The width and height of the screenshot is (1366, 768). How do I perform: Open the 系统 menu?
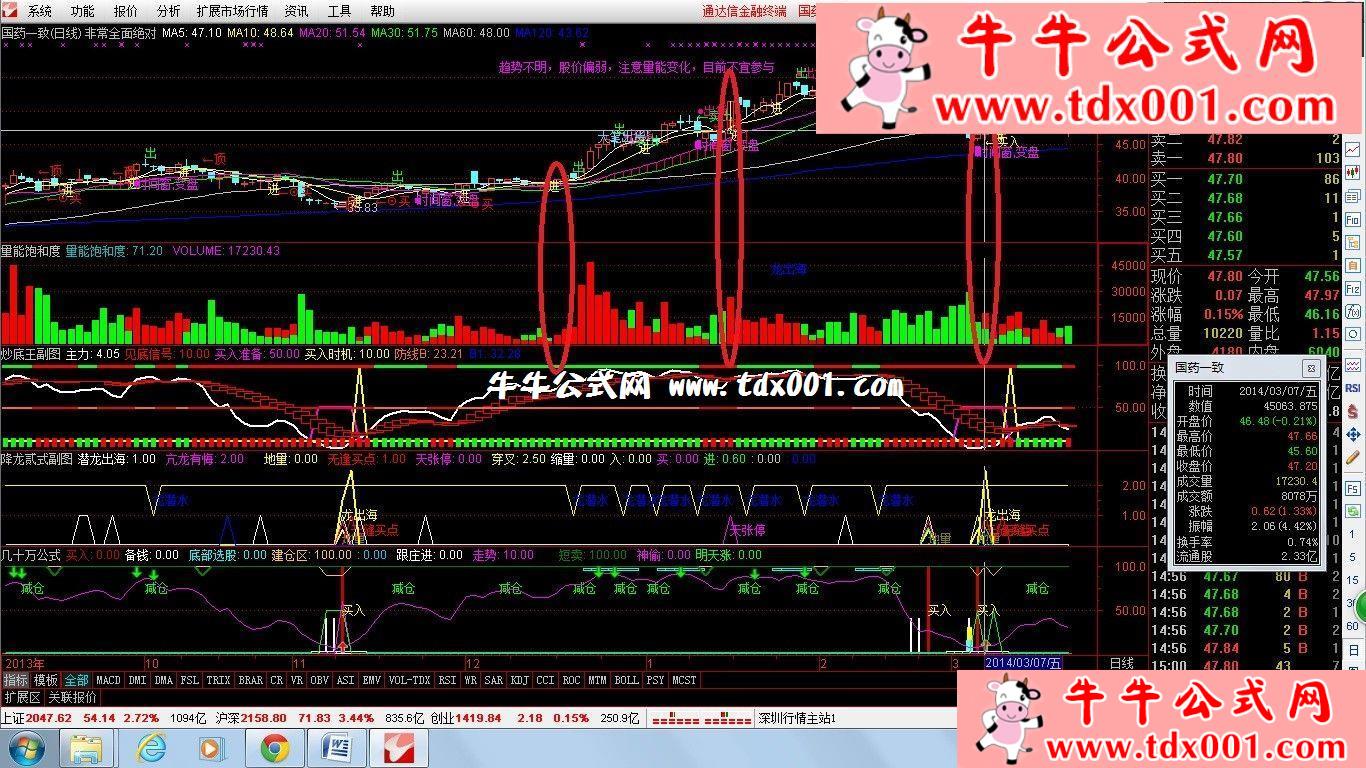coord(40,11)
